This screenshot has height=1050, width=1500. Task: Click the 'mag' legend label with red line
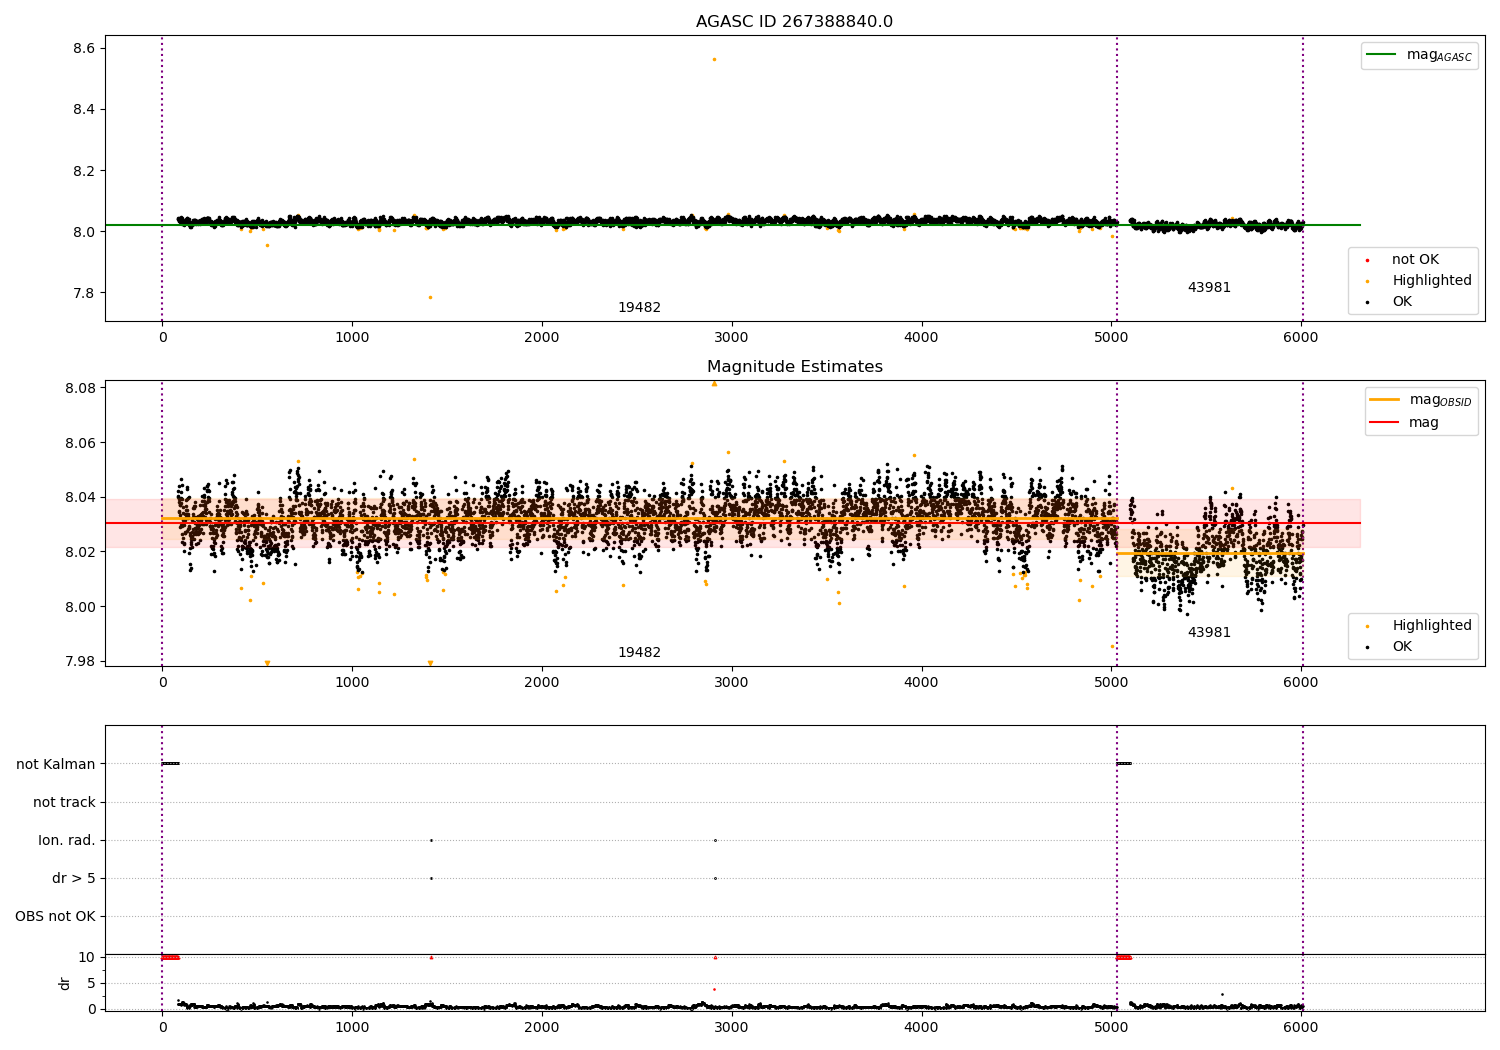pyautogui.click(x=1424, y=423)
